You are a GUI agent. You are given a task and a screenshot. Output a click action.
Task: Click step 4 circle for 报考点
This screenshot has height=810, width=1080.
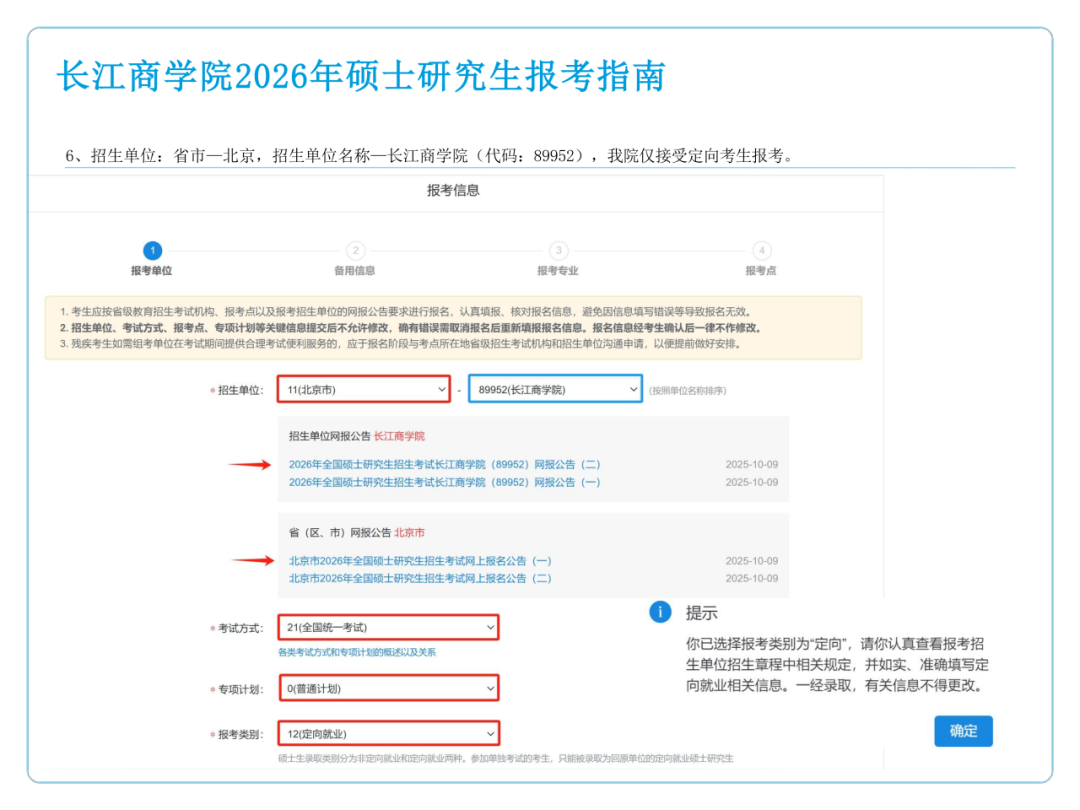761,251
